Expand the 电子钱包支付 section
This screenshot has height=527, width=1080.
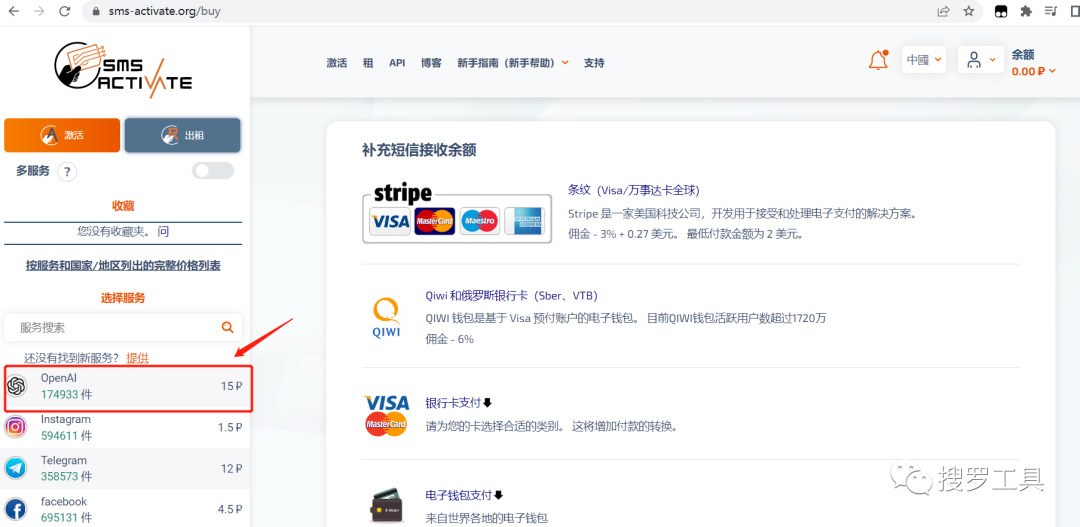pyautogui.click(x=465, y=495)
